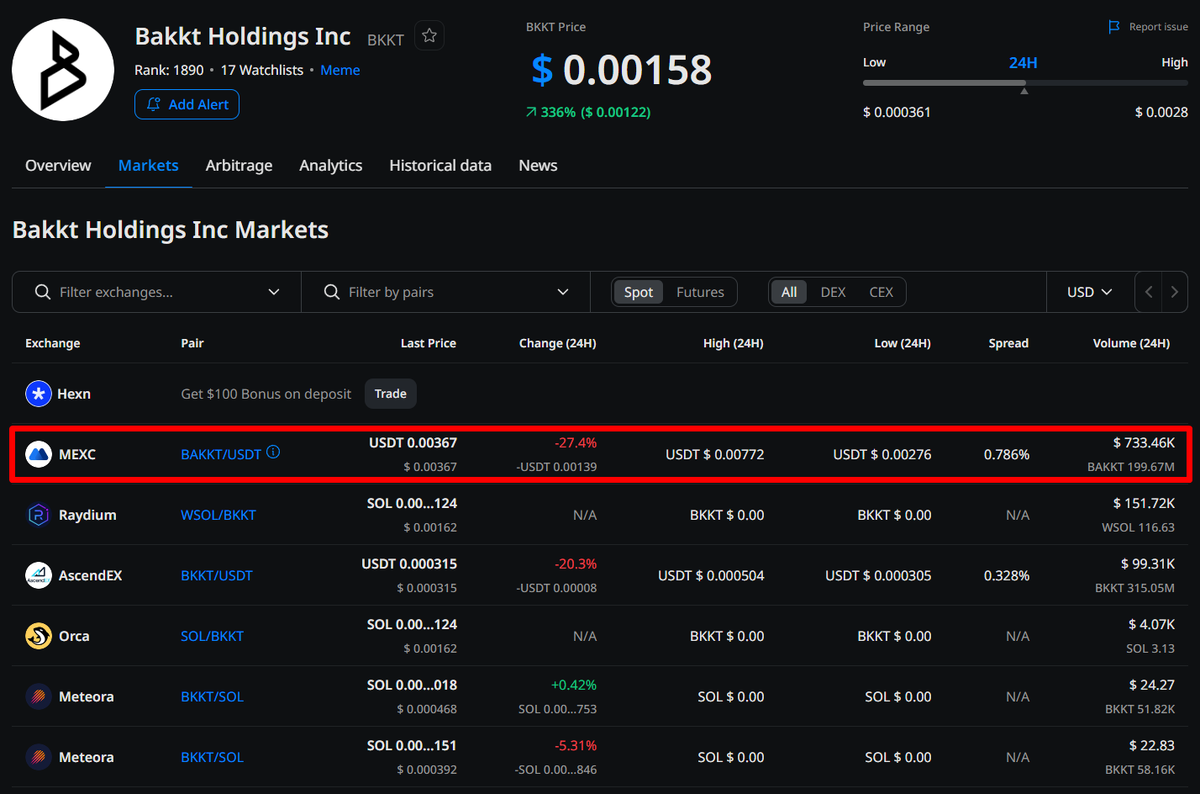Viewport: 1200px width, 794px height.
Task: Click the Hexn exchange name
Action: click(74, 394)
